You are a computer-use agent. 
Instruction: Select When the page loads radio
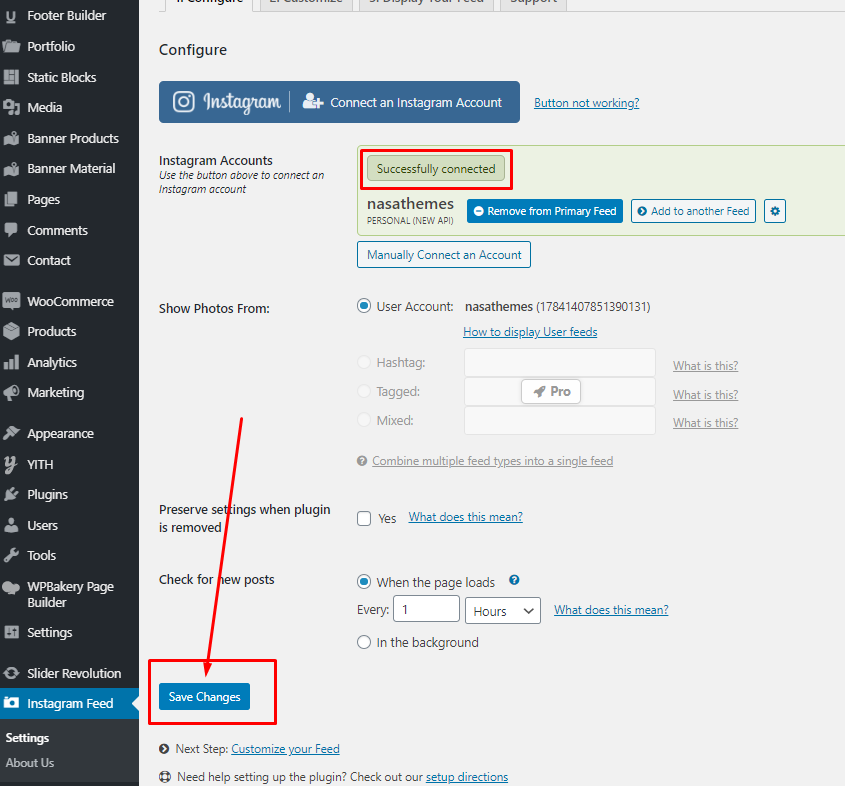(364, 582)
